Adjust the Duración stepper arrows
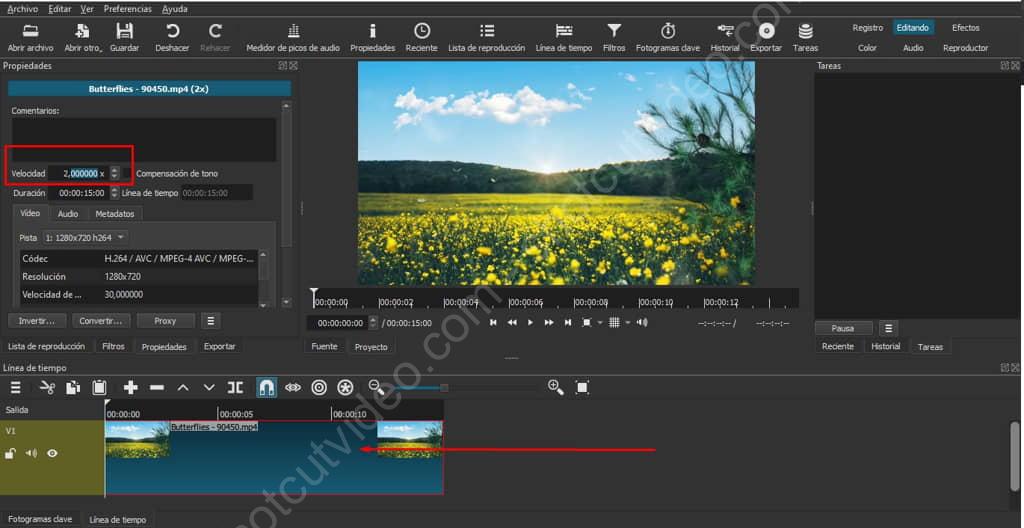The height and width of the screenshot is (528, 1024). (115, 193)
